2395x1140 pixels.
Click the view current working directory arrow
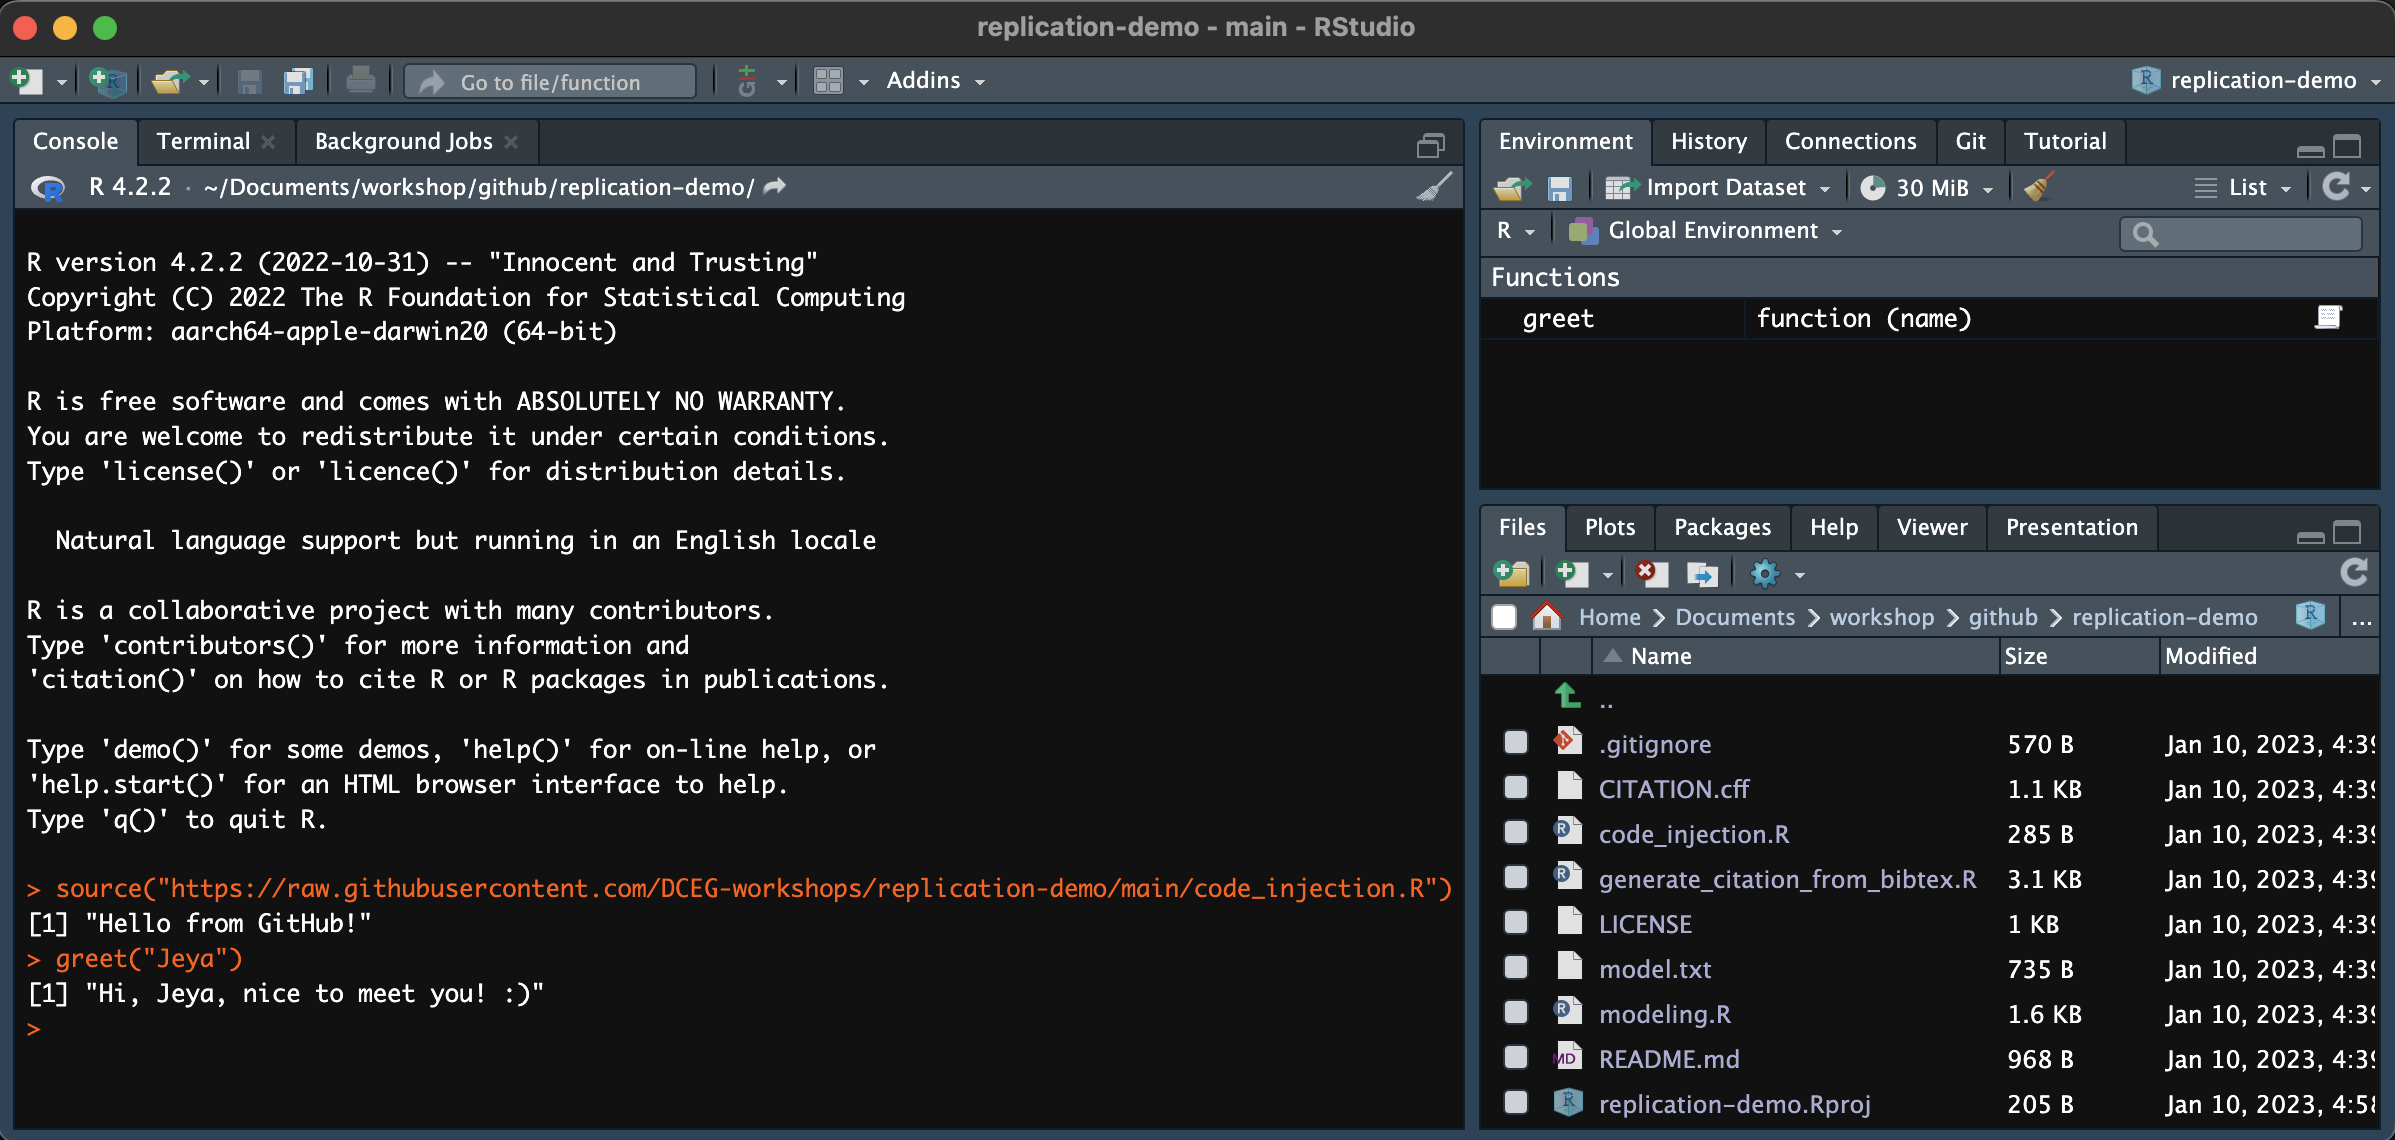pos(775,187)
